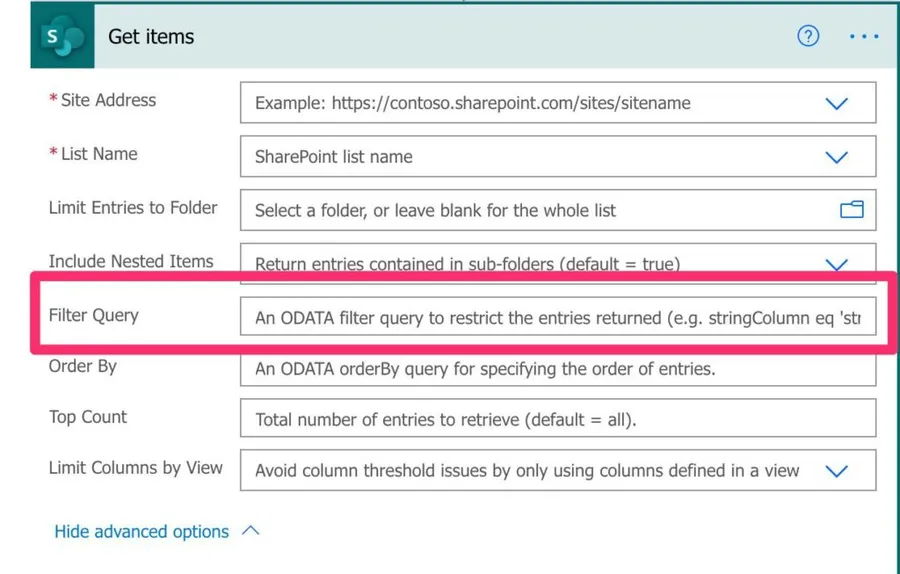
Task: Click the Limit Entries to Folder field
Action: [x=540, y=210]
